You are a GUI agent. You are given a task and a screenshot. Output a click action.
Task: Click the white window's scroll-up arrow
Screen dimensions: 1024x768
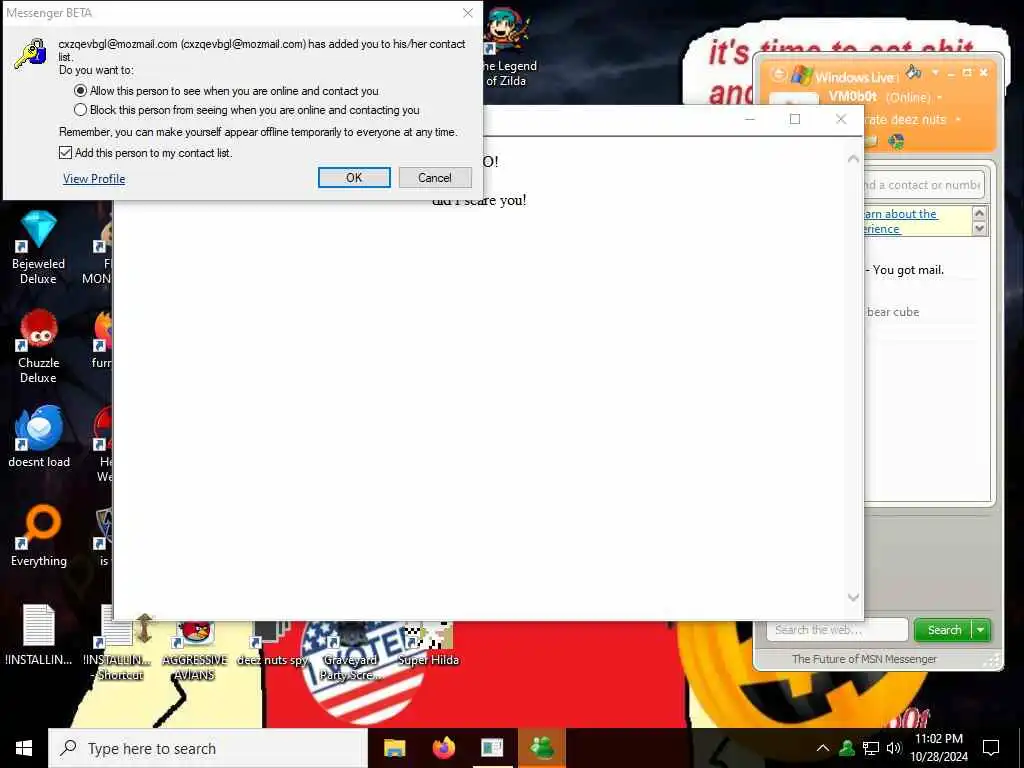pyautogui.click(x=853, y=159)
